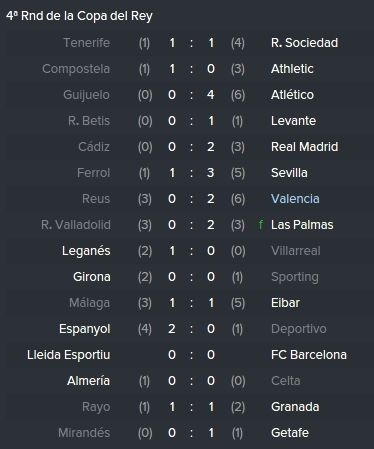This screenshot has height=449, width=374.
Task: Select the Tenerife team name
Action: click(87, 43)
